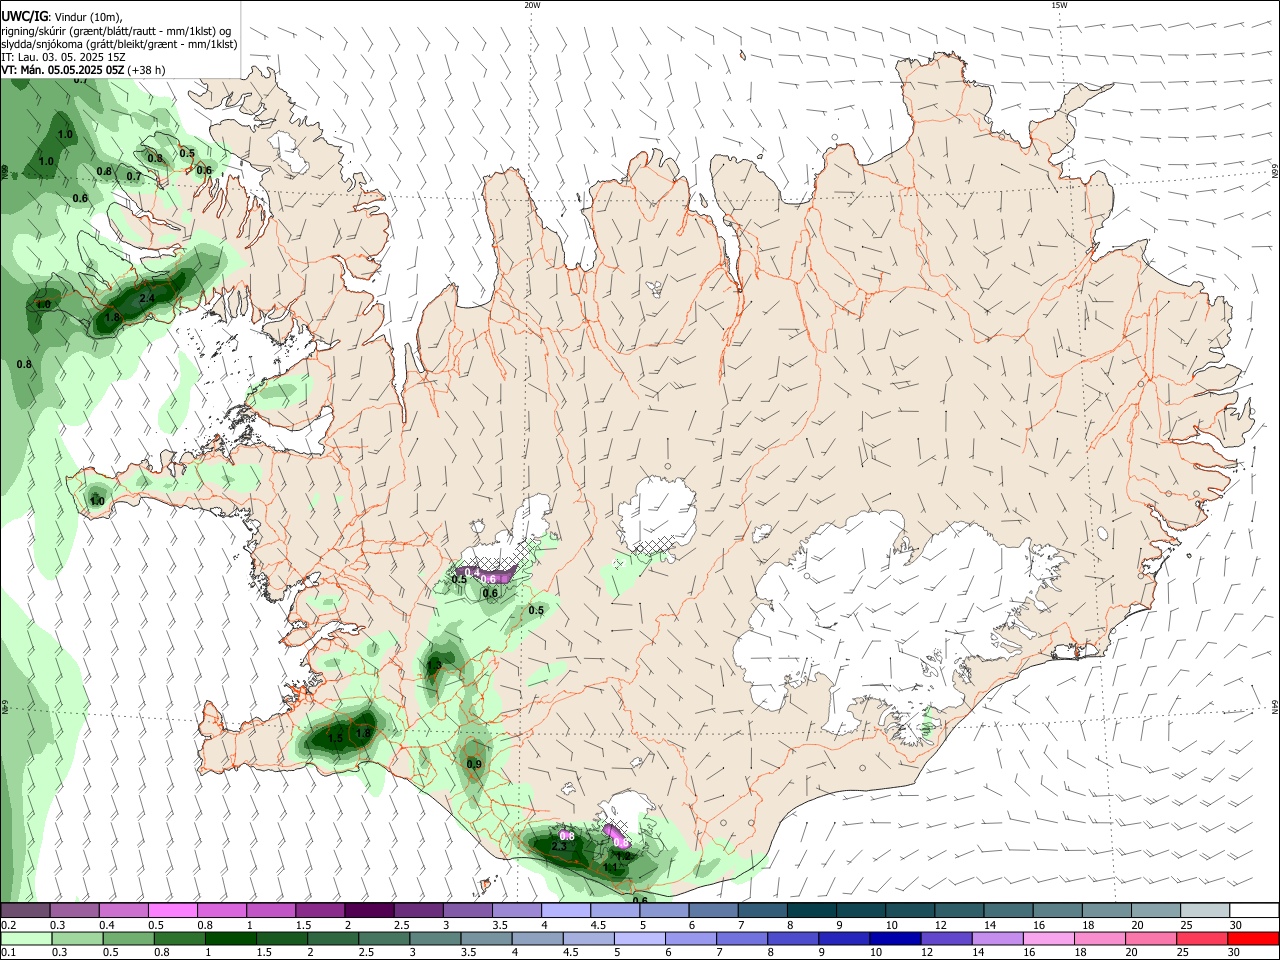Click the 0.7 precipitation value in the northwest
Viewport: 1280px width, 960px height.
click(134, 176)
